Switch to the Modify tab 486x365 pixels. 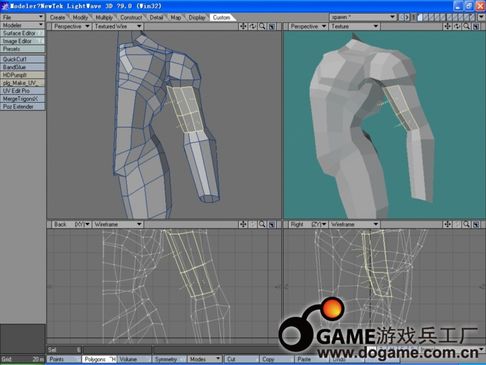[x=80, y=17]
